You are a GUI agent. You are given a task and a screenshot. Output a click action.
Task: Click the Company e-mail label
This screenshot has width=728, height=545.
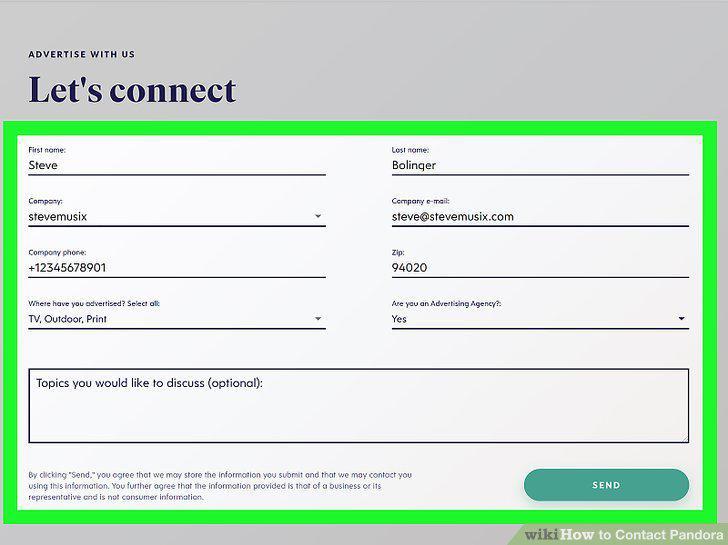coord(420,201)
